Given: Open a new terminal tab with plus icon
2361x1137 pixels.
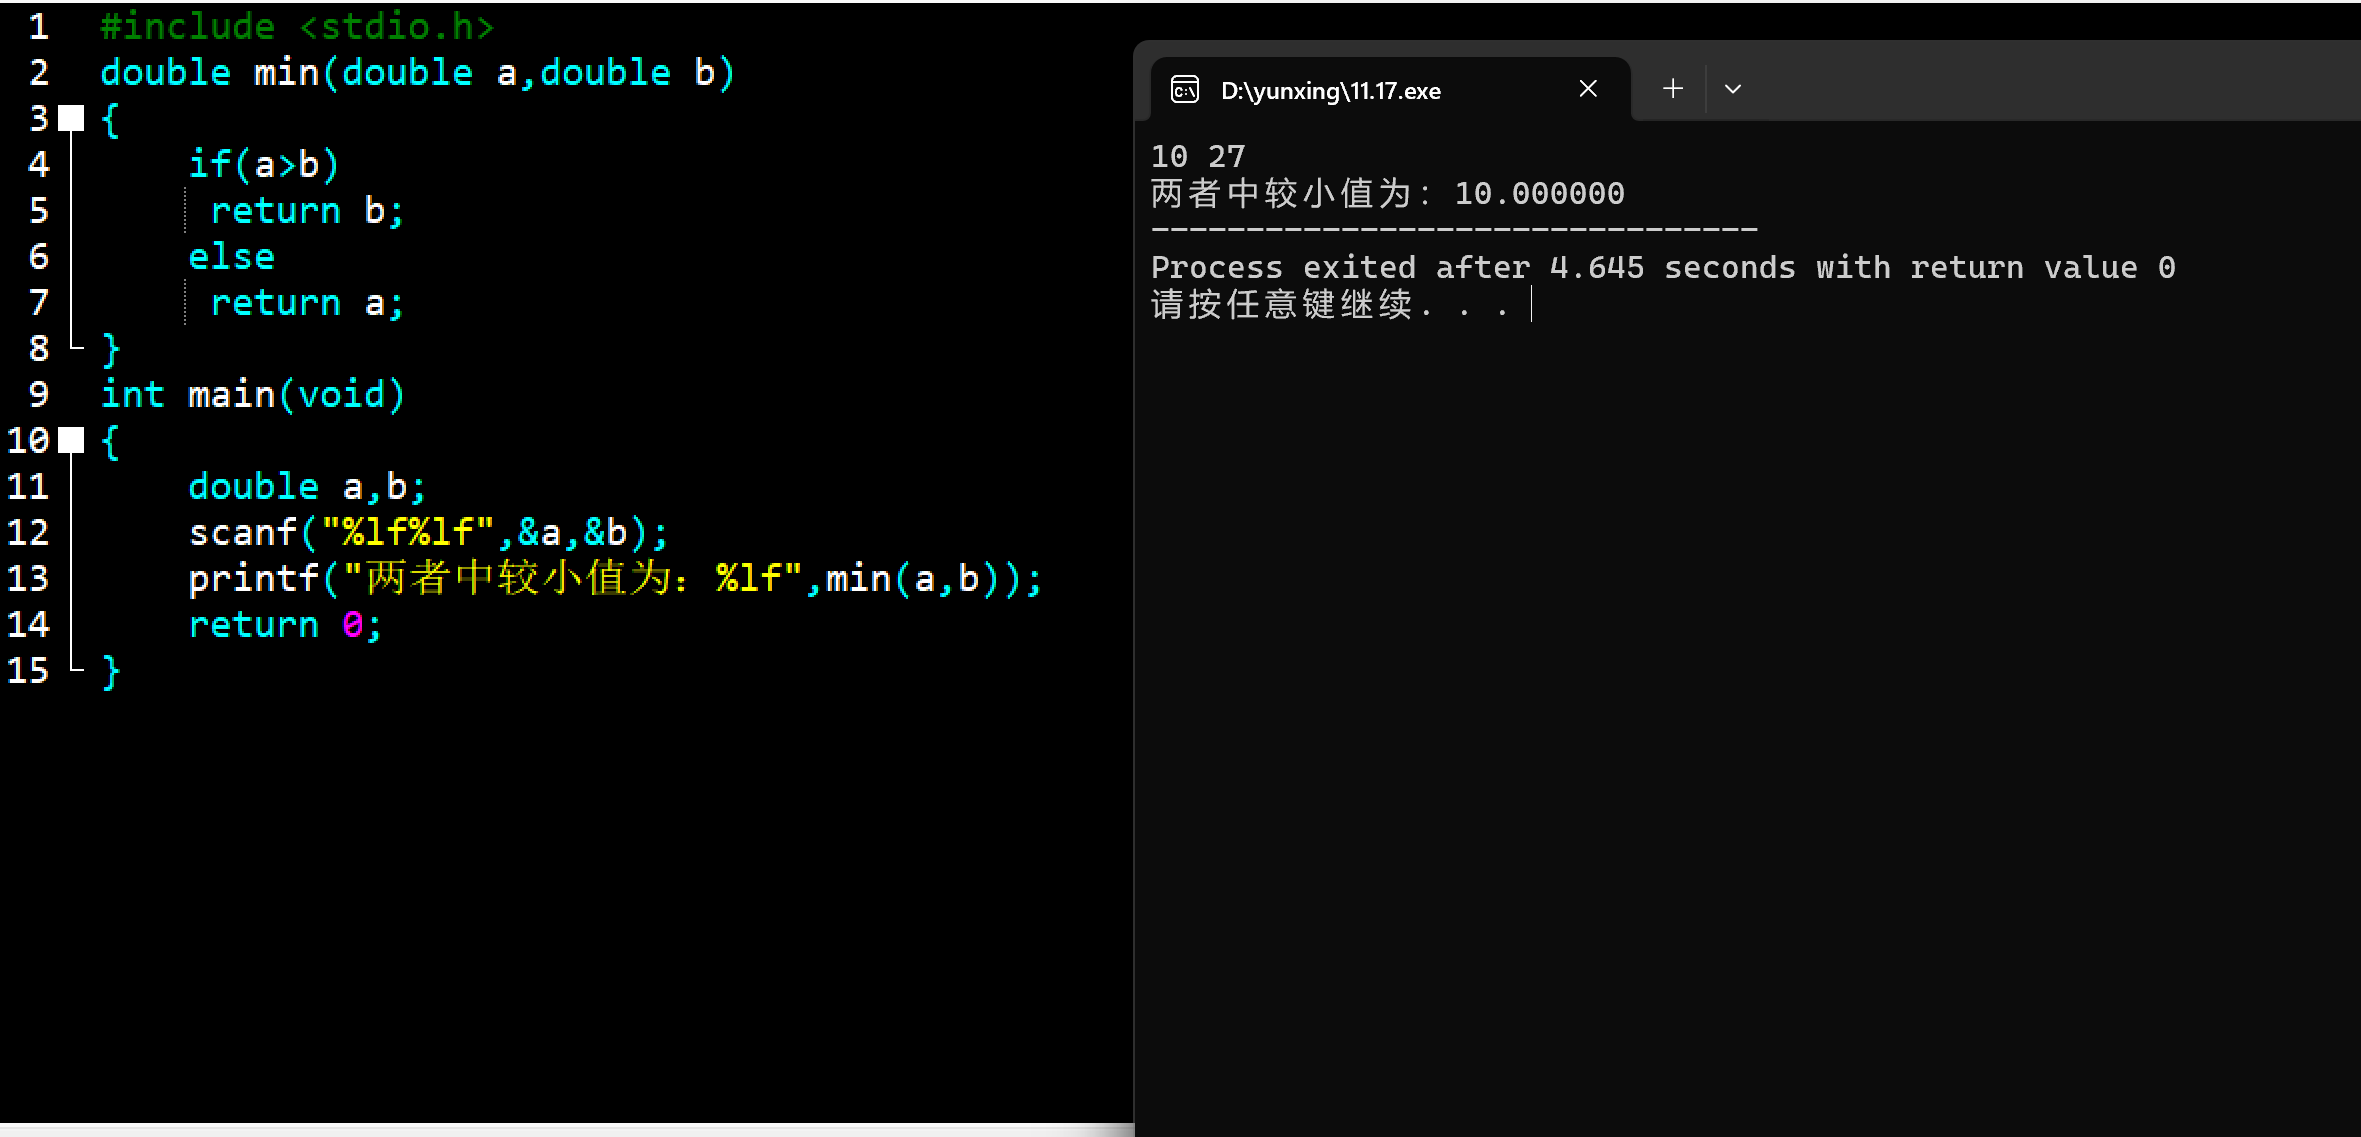Looking at the screenshot, I should point(1672,89).
